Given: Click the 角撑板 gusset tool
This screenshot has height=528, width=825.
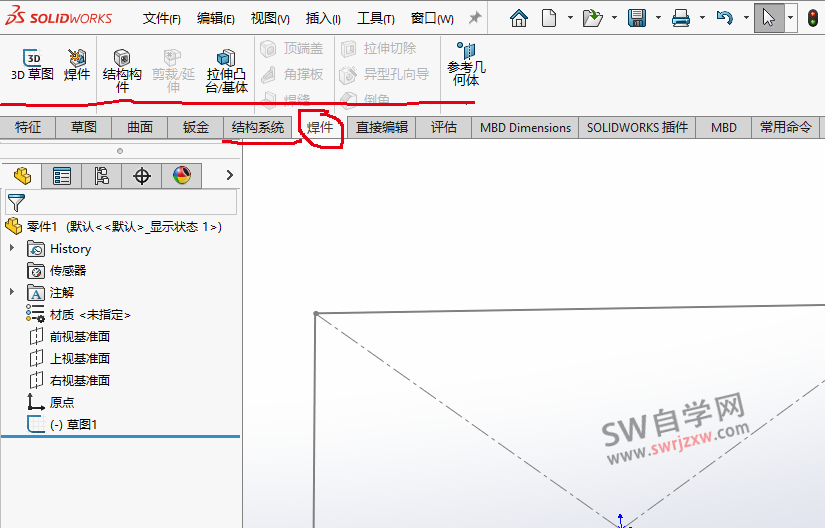Looking at the screenshot, I should (292, 74).
